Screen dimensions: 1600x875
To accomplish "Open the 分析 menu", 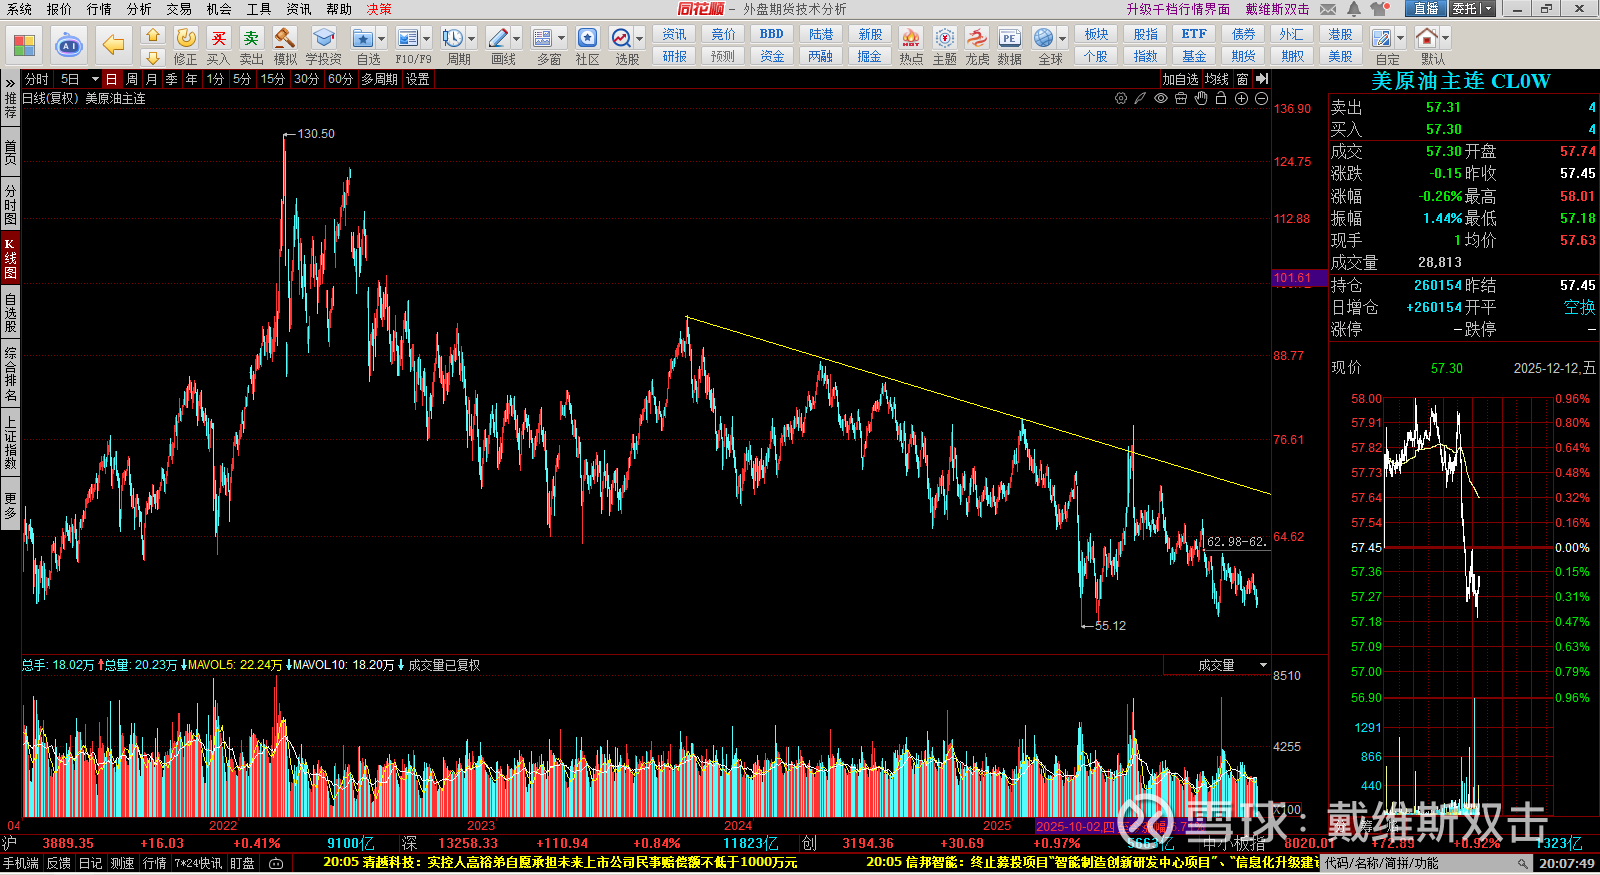I will click(139, 9).
